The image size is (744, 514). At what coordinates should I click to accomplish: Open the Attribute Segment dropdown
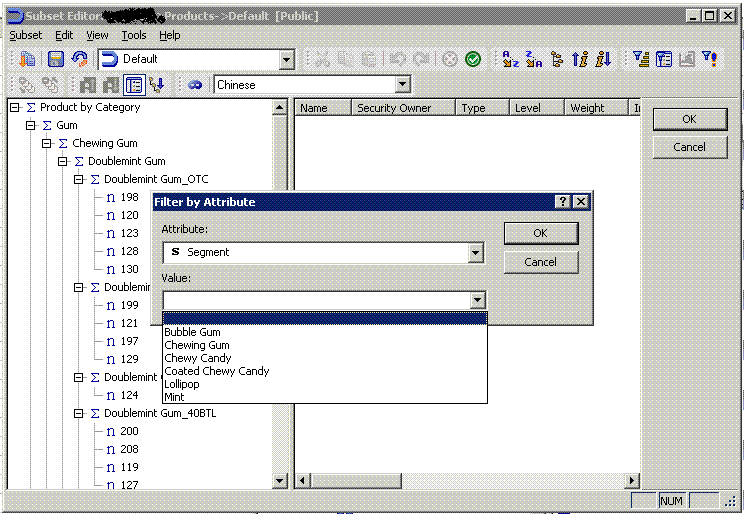[x=476, y=253]
